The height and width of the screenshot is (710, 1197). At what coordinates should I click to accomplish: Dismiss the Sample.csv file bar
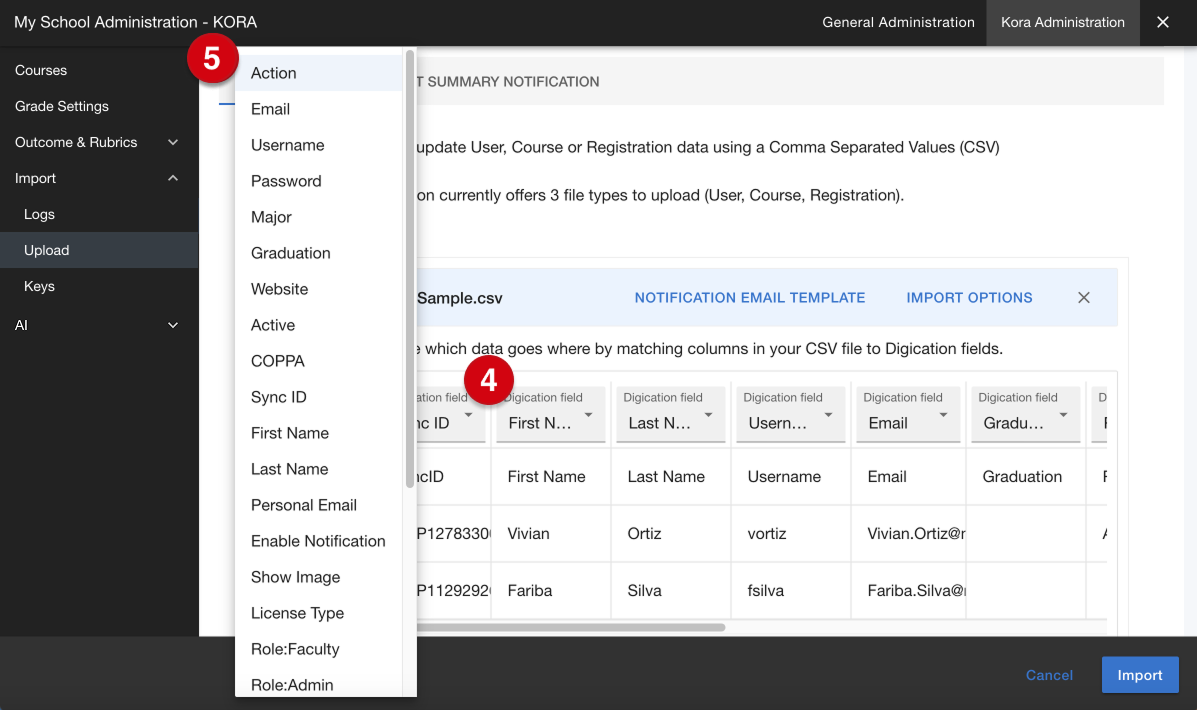(1083, 298)
